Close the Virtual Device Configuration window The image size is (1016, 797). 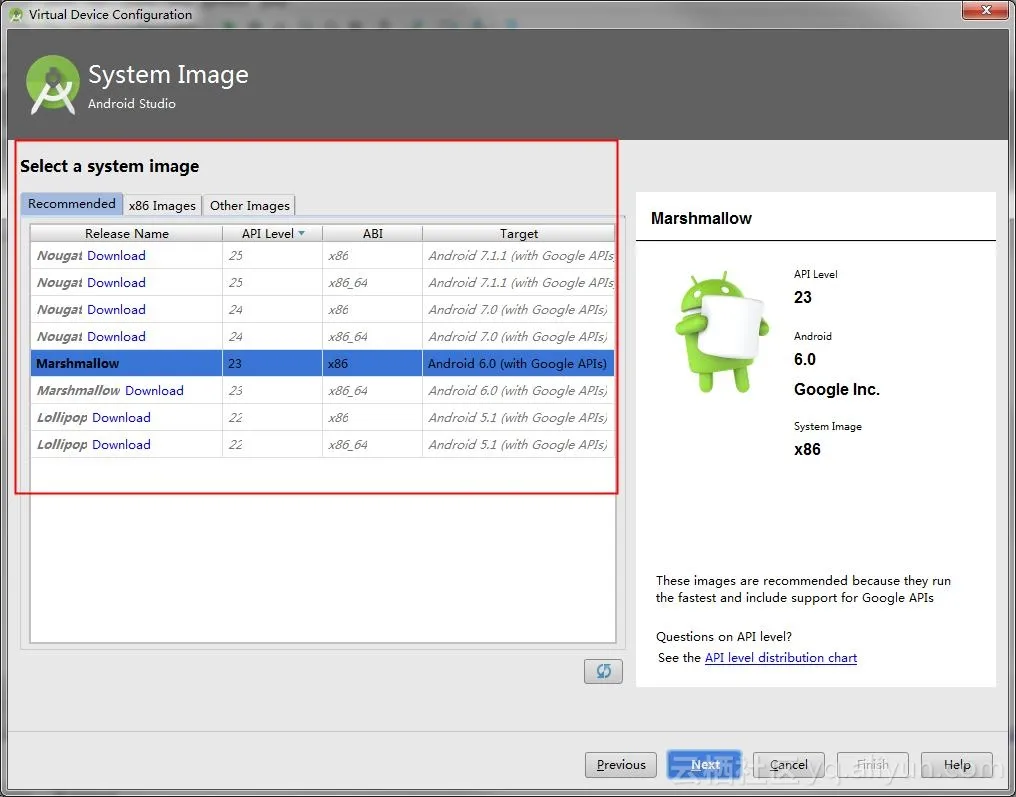[985, 10]
